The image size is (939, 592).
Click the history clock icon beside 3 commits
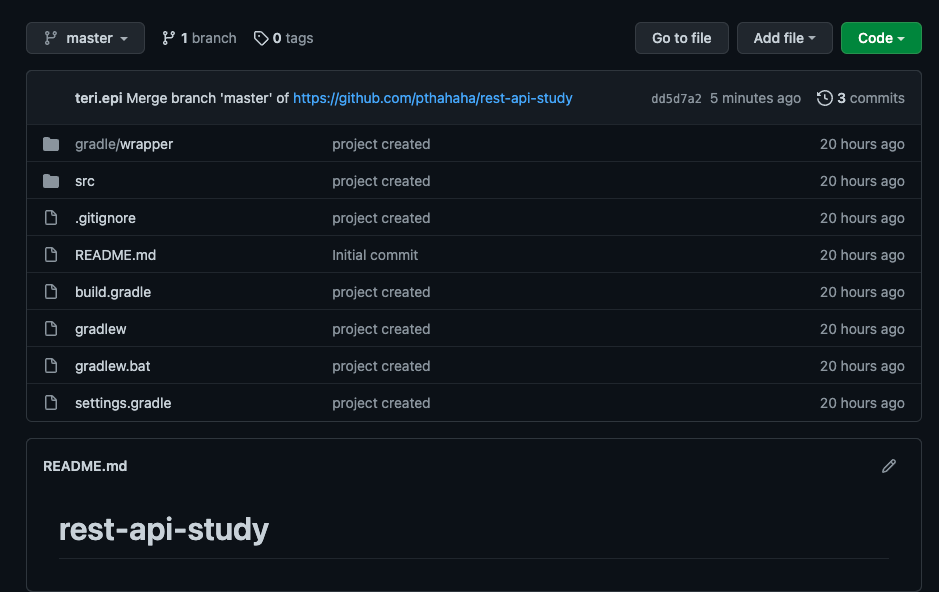click(x=825, y=98)
